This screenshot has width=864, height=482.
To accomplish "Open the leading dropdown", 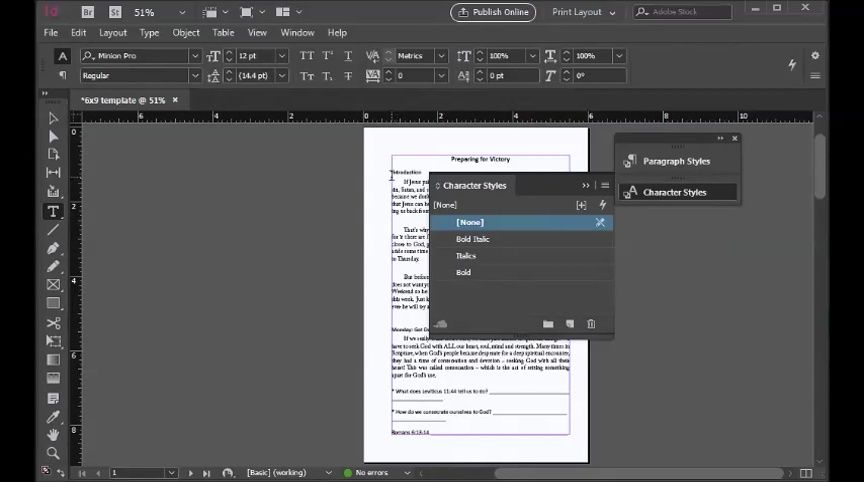I will [x=282, y=75].
